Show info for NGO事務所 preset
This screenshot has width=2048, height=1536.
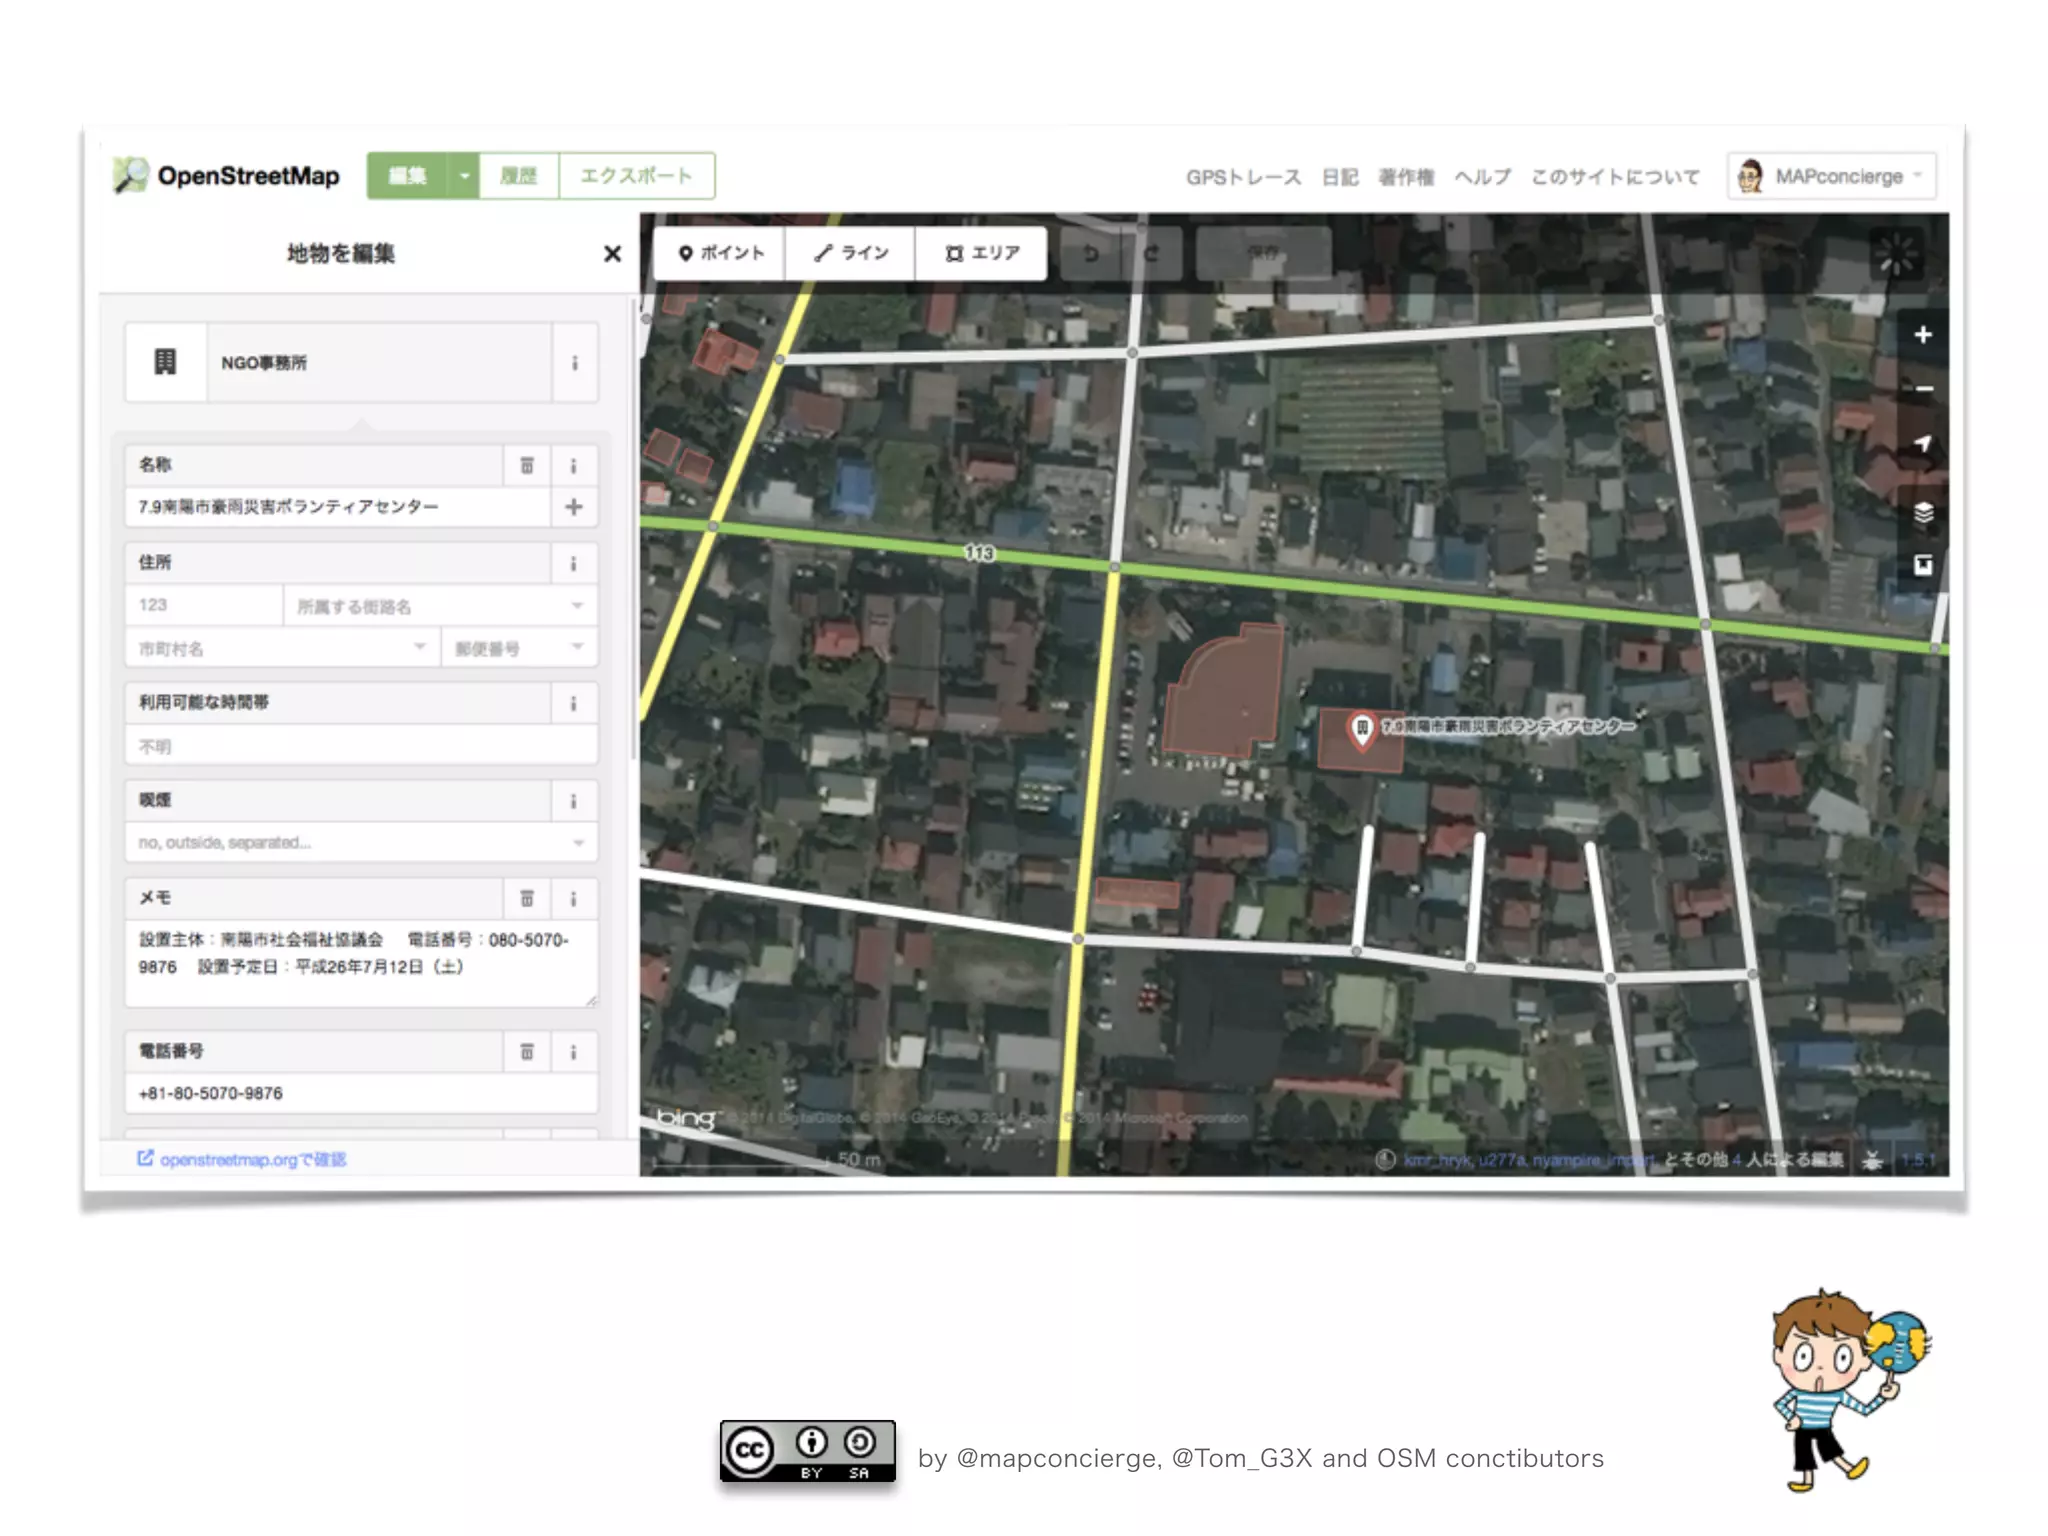click(574, 362)
